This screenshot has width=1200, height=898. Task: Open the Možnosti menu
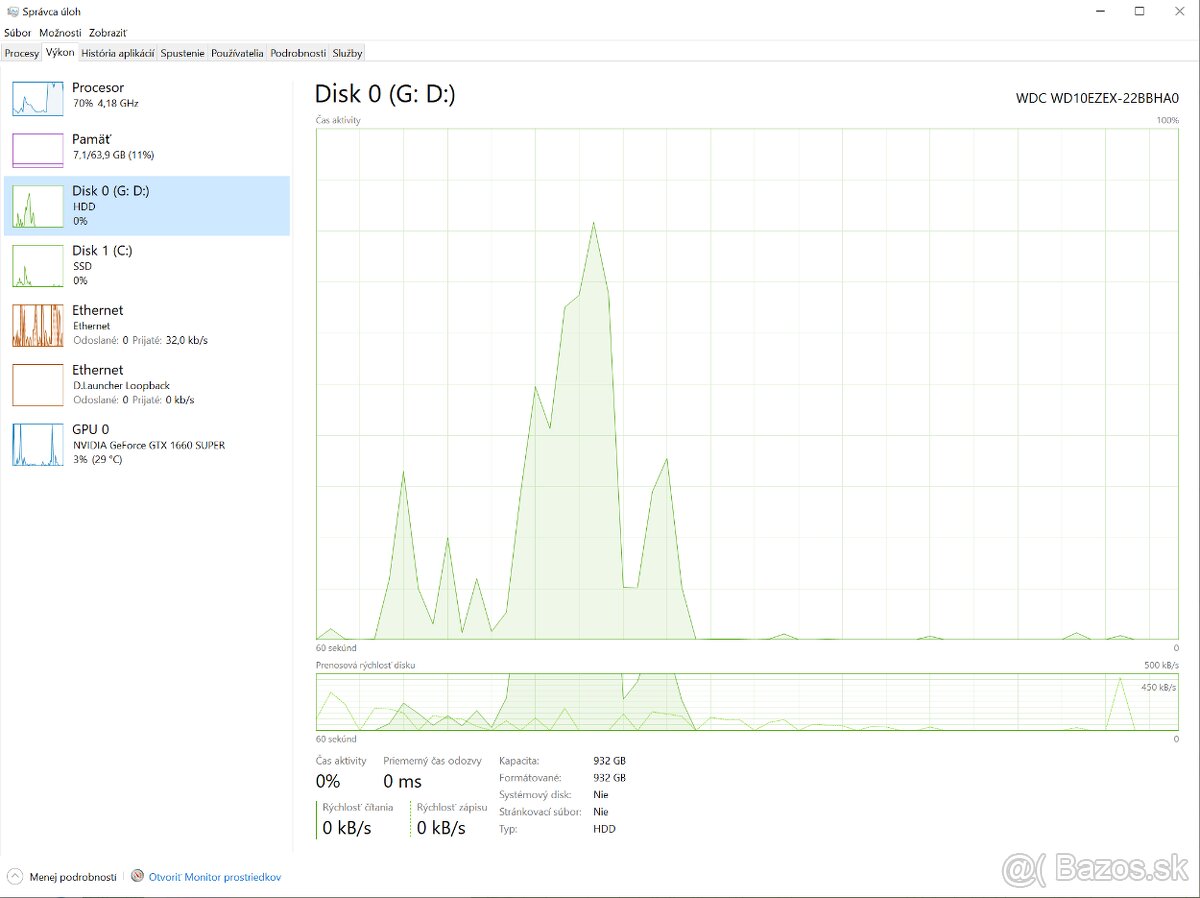[x=60, y=33]
